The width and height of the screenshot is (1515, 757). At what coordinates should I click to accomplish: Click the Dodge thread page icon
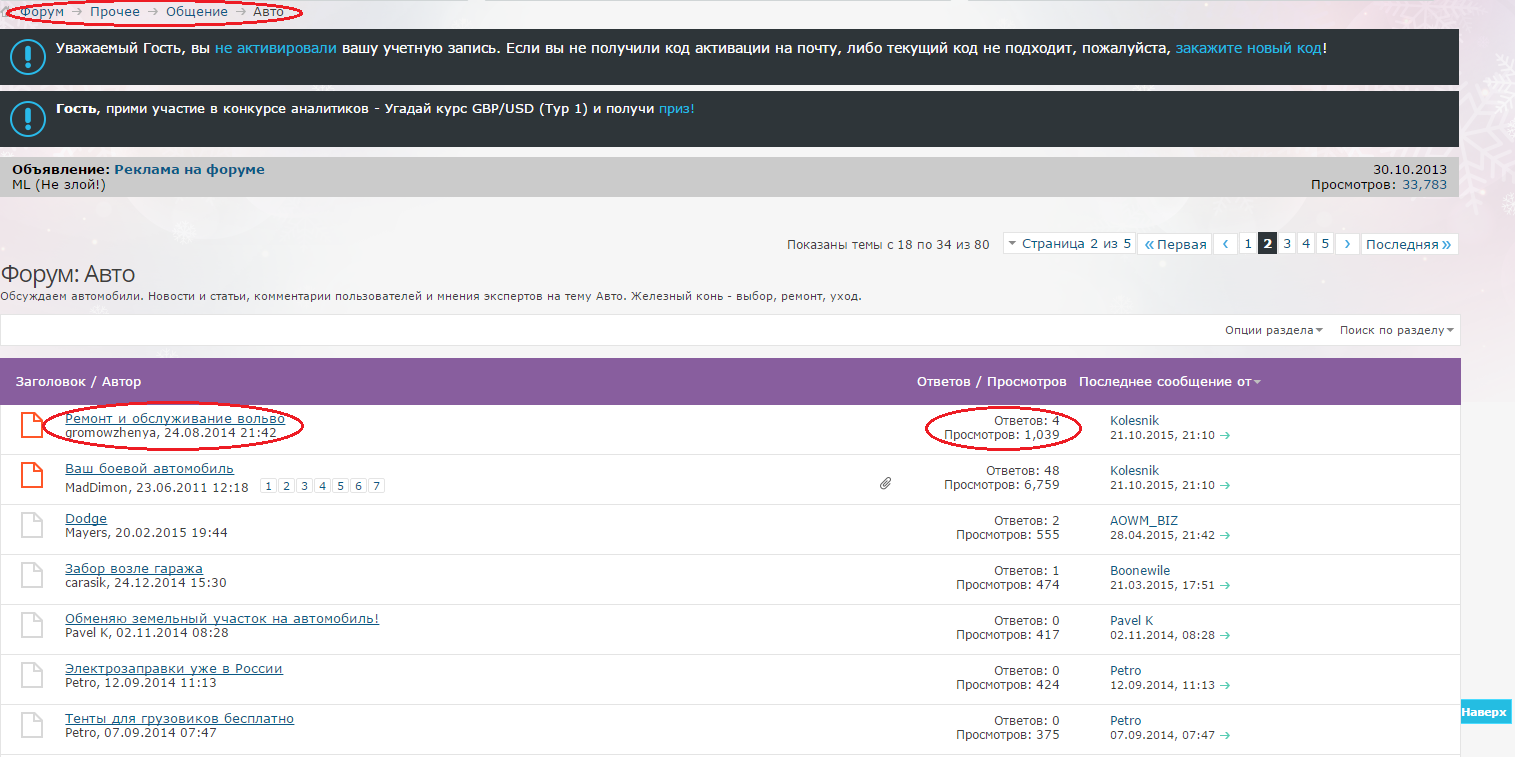point(33,525)
